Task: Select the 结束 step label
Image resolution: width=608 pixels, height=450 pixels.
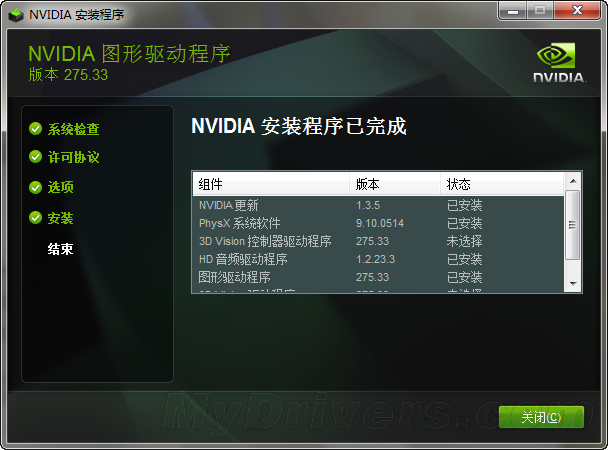Action: (x=60, y=249)
